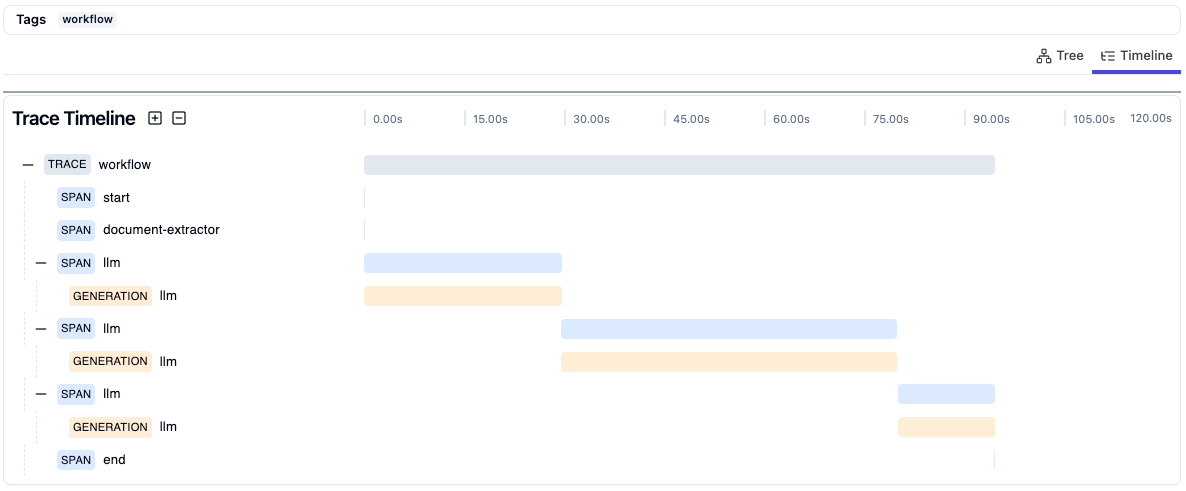Collapse the workflow TRACE row

click(x=28, y=165)
